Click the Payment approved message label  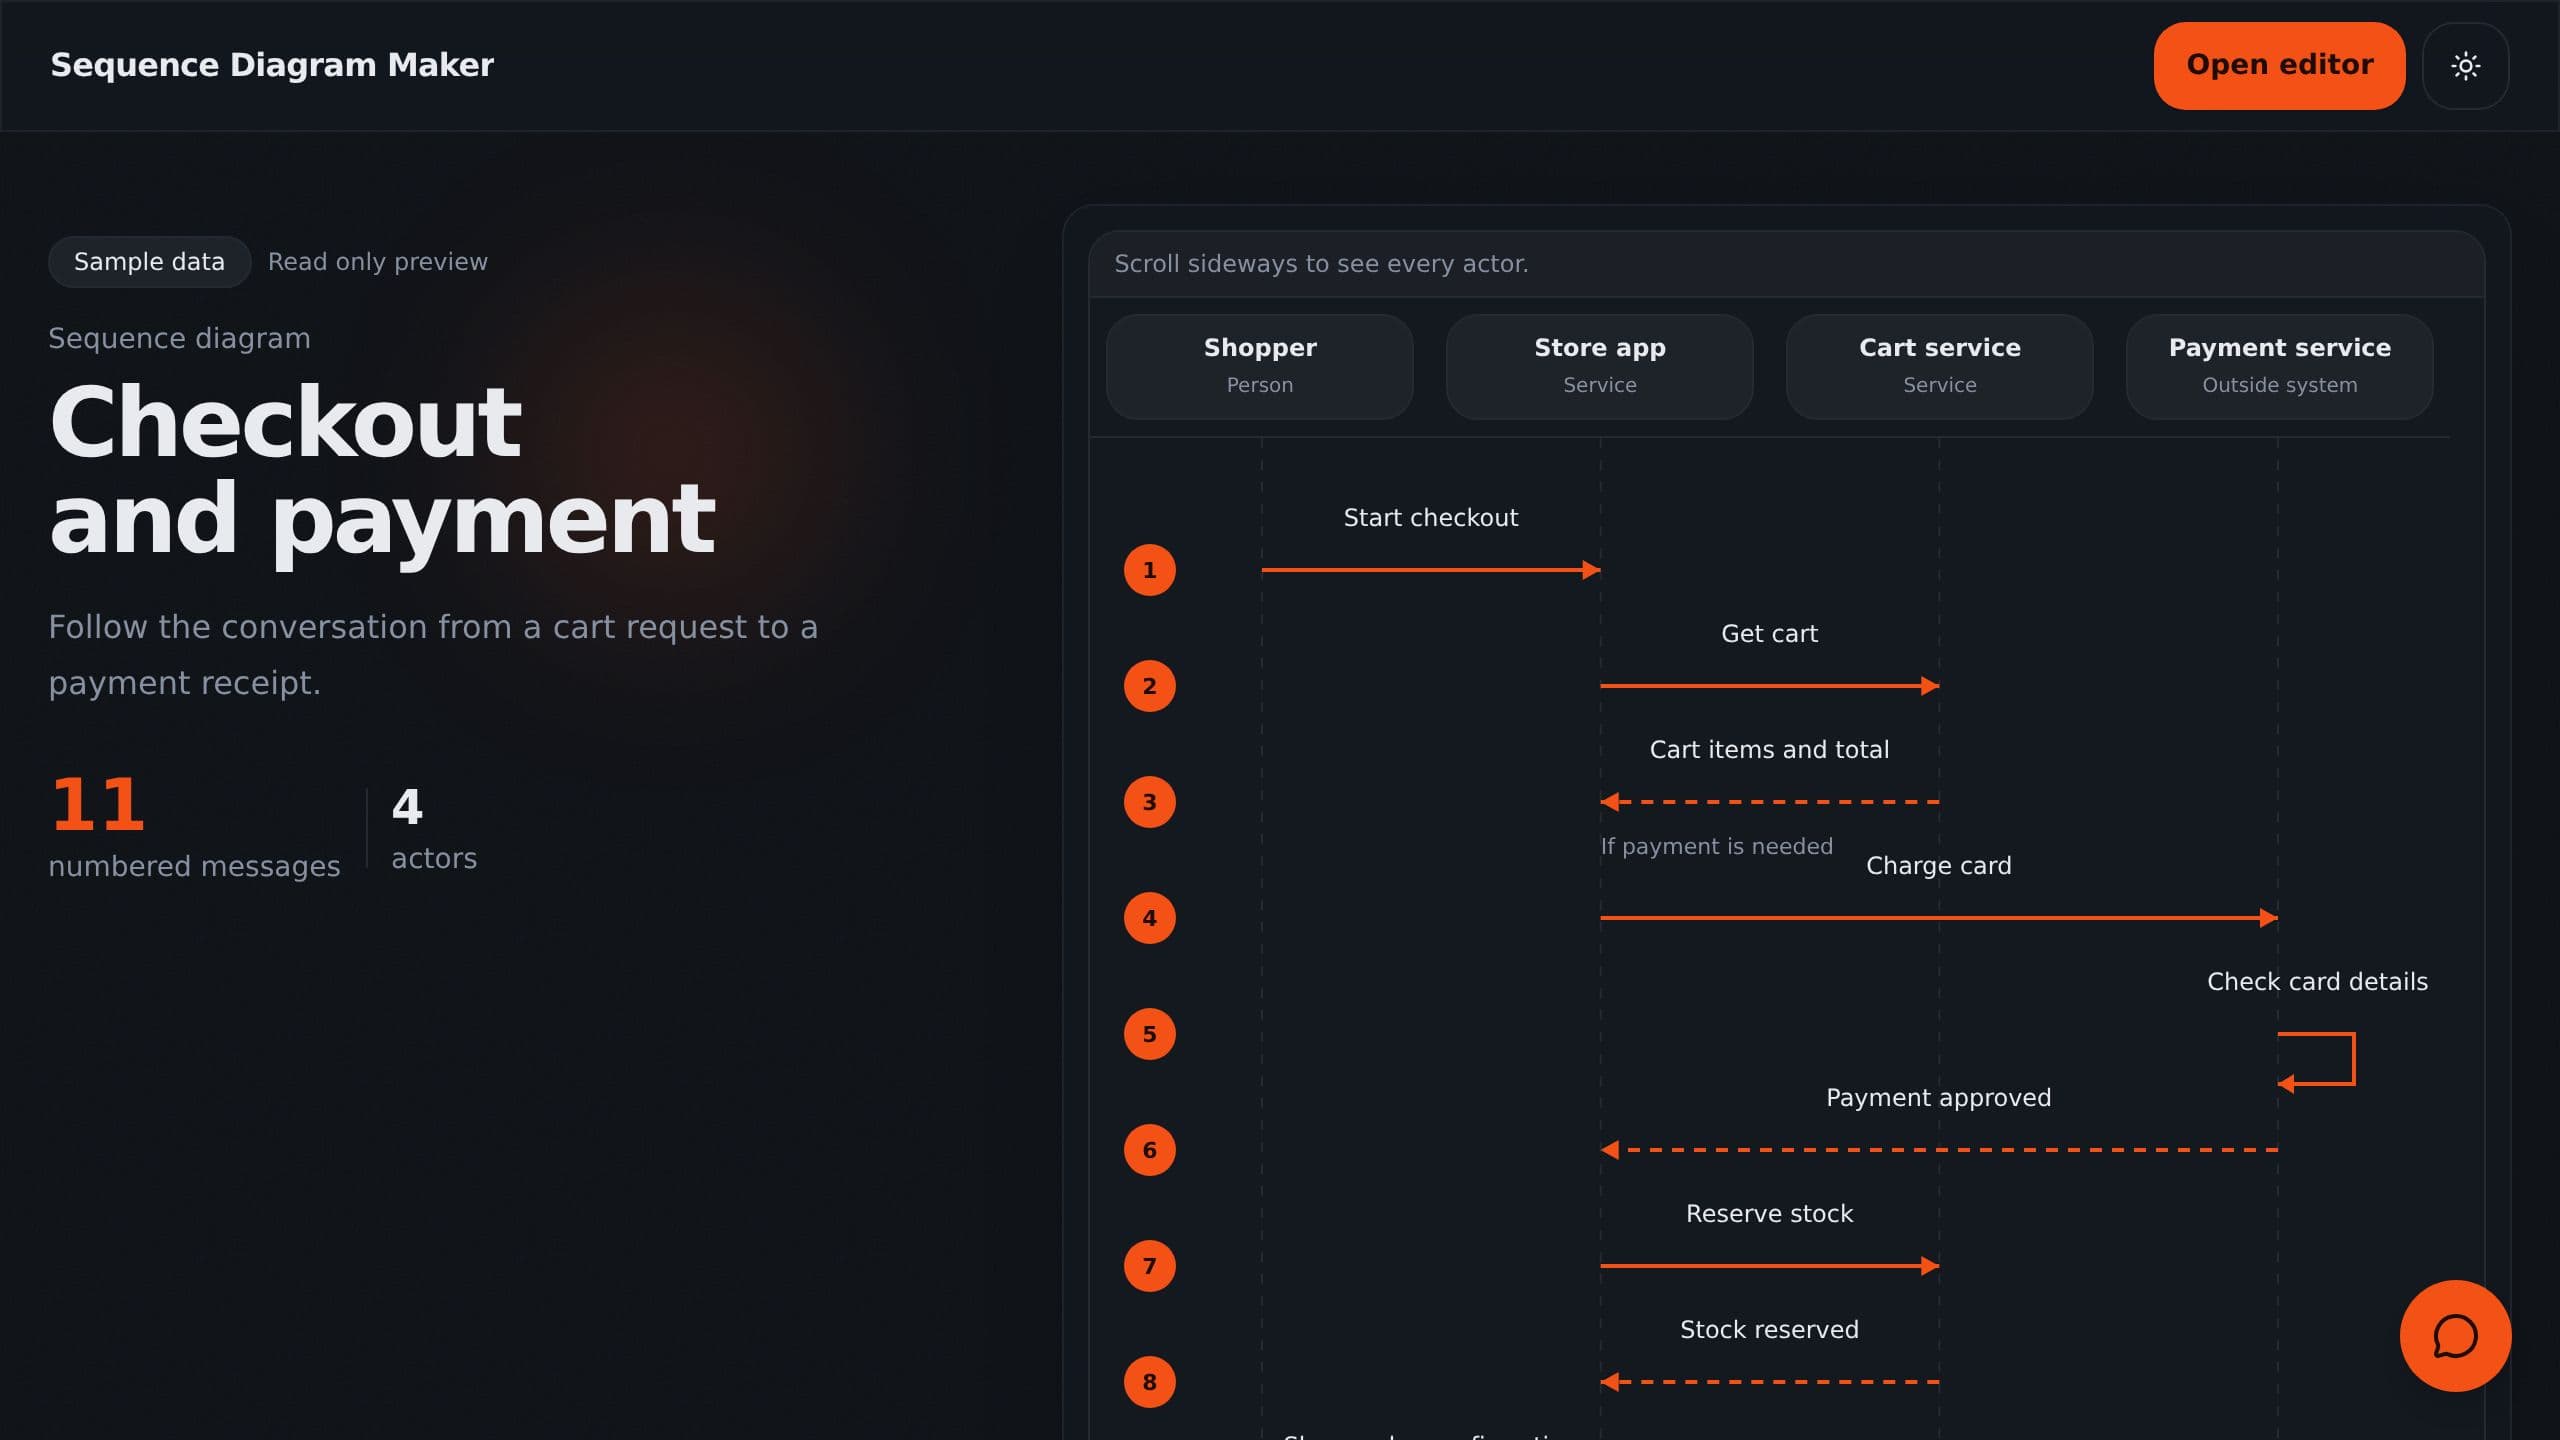[1938, 1097]
